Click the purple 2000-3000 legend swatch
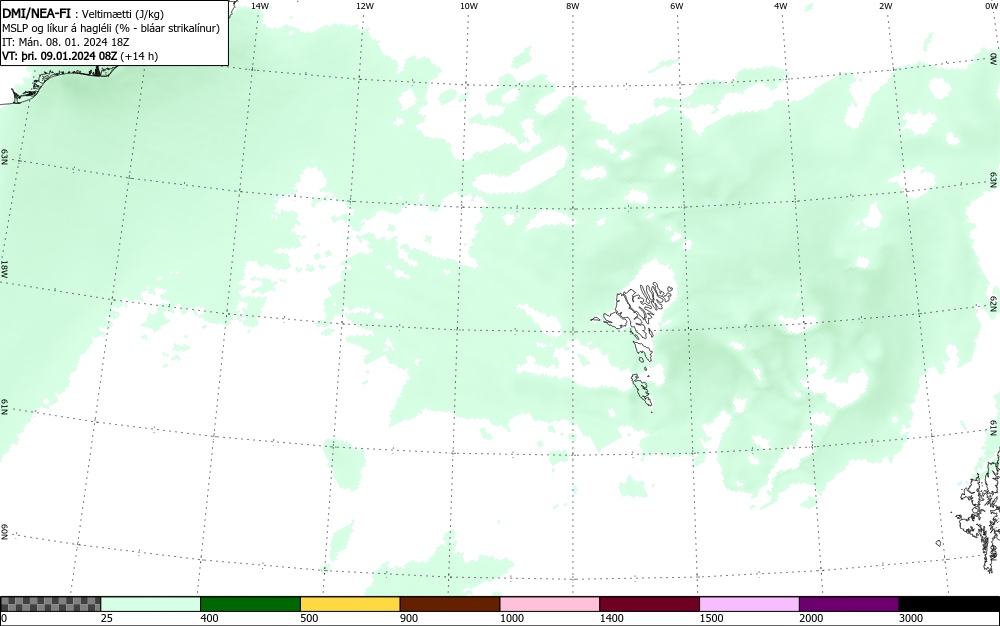 849,604
